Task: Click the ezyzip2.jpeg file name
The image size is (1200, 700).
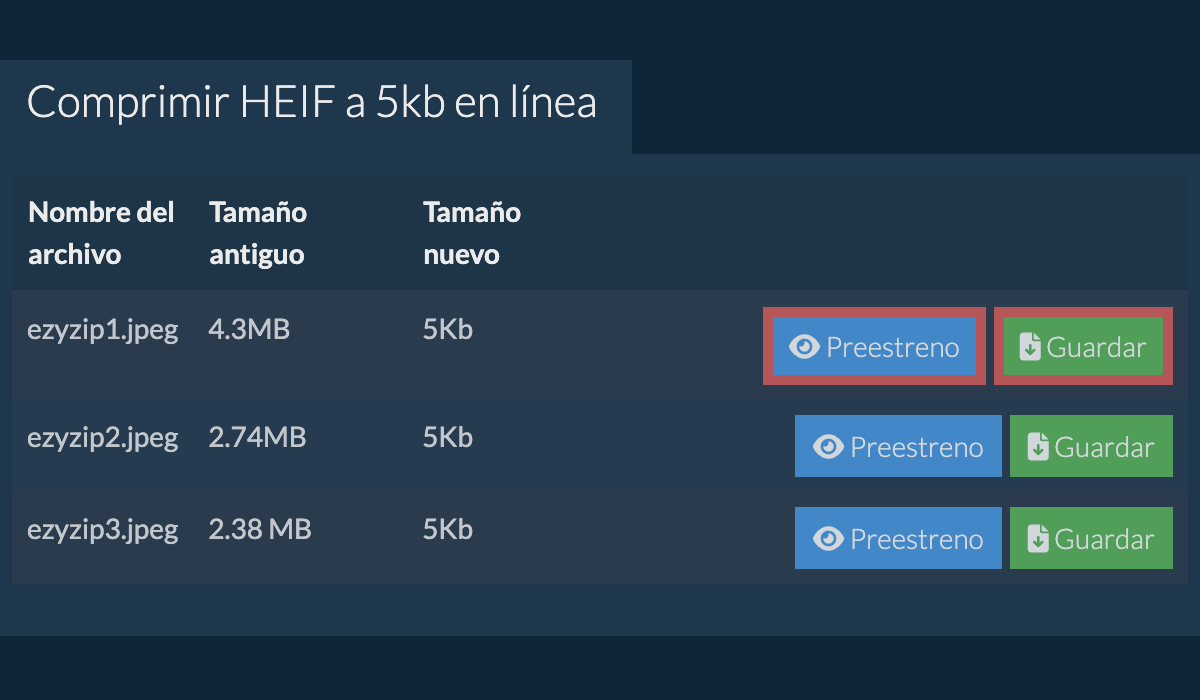Action: [x=102, y=437]
